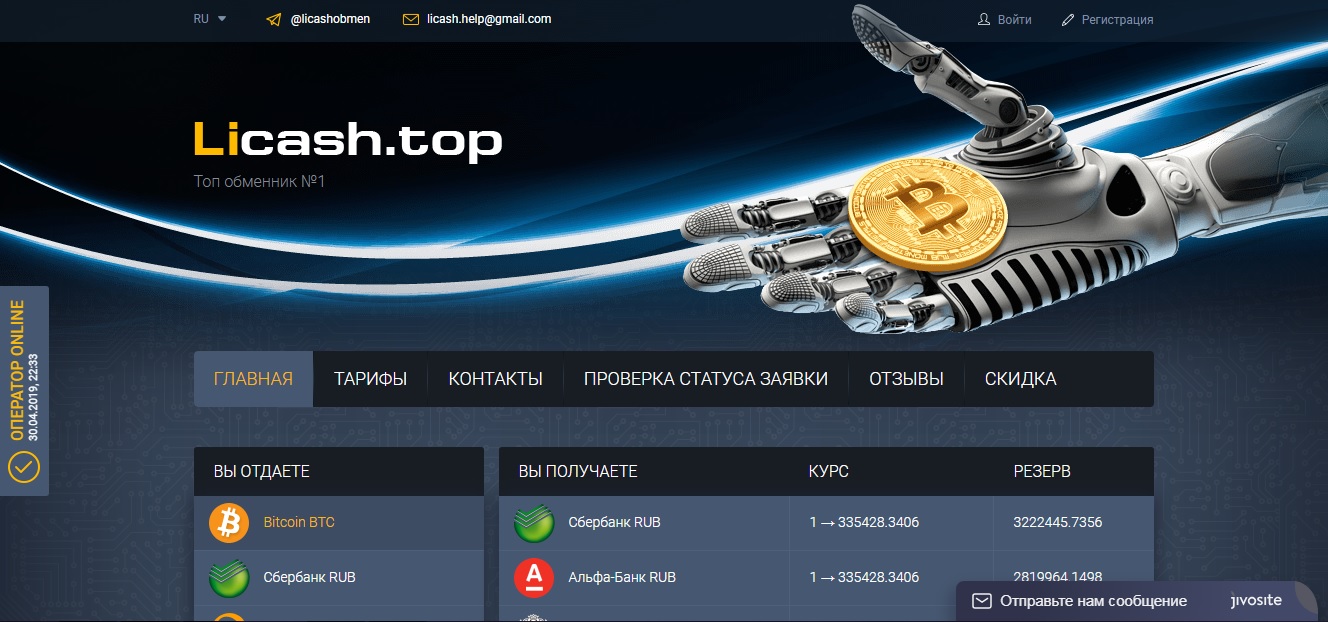1328x622 pixels.
Task: Click the green Сбербанк logo in give column
Action: coord(229,577)
